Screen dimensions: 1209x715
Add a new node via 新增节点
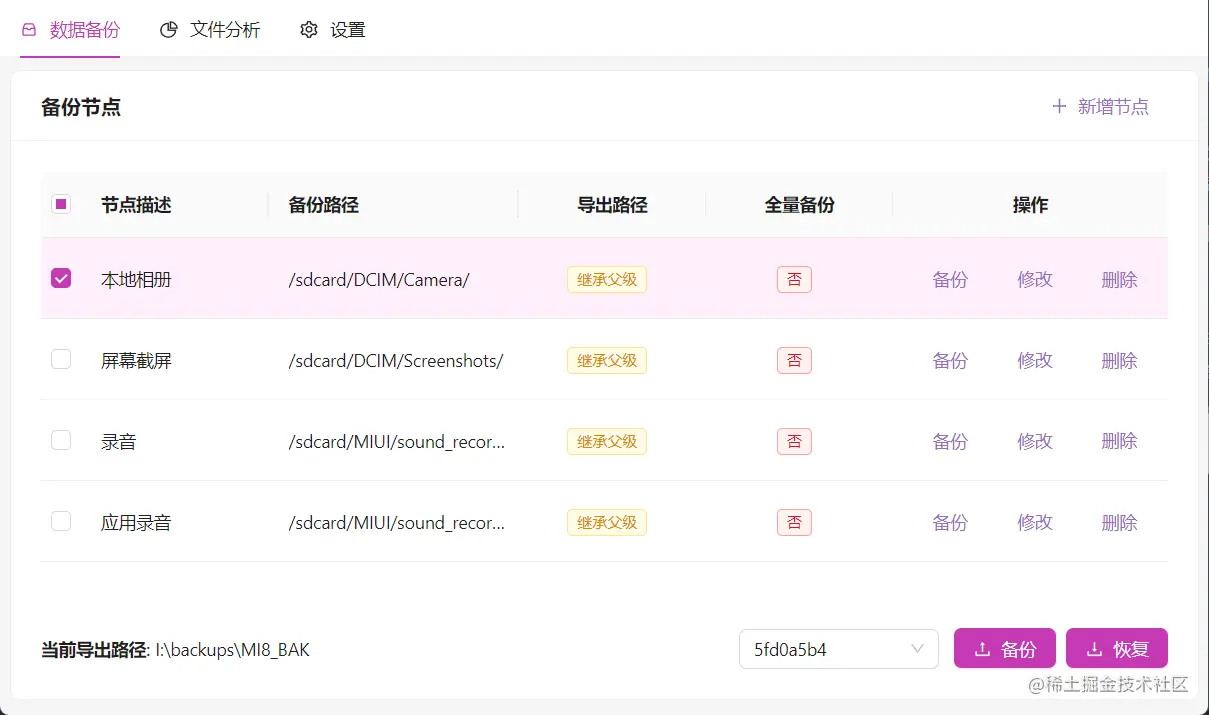click(x=1100, y=106)
